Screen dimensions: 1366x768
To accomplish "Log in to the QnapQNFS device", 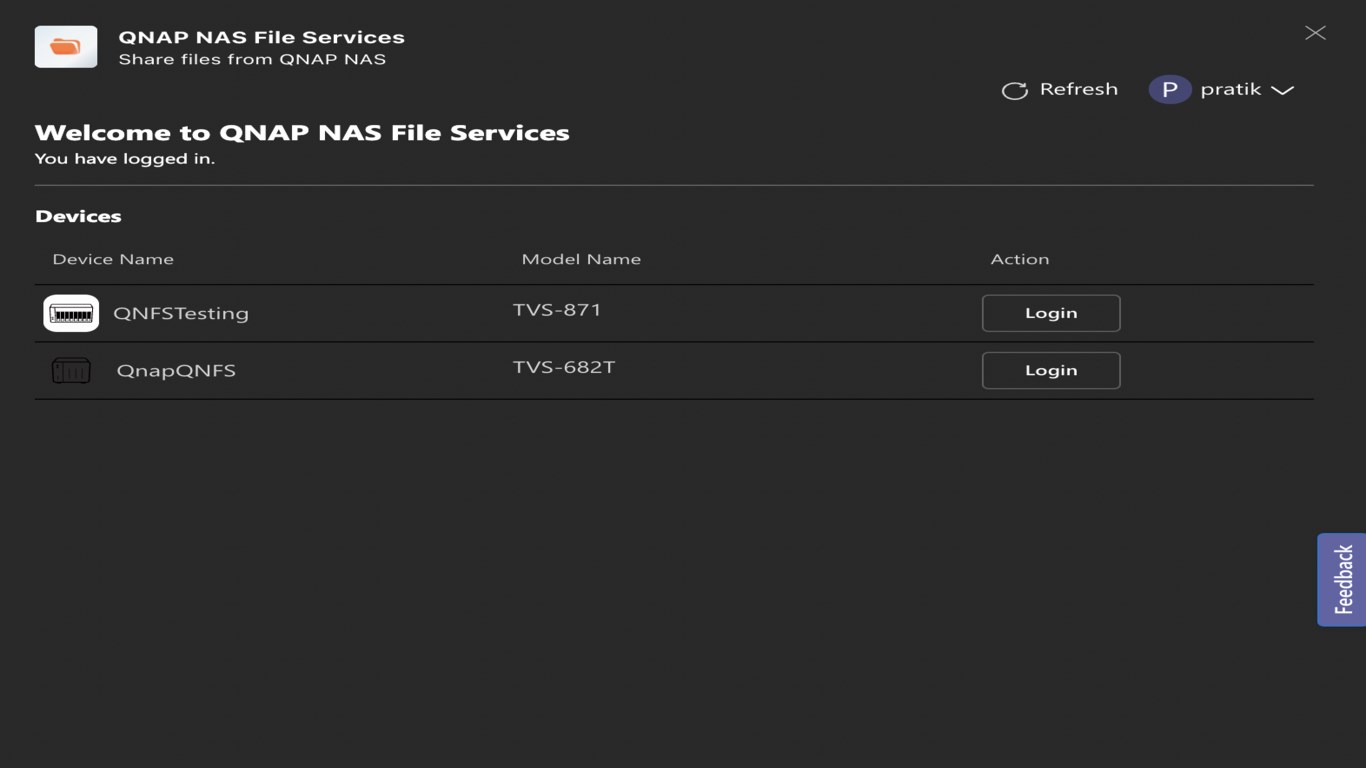I will [x=1050, y=370].
